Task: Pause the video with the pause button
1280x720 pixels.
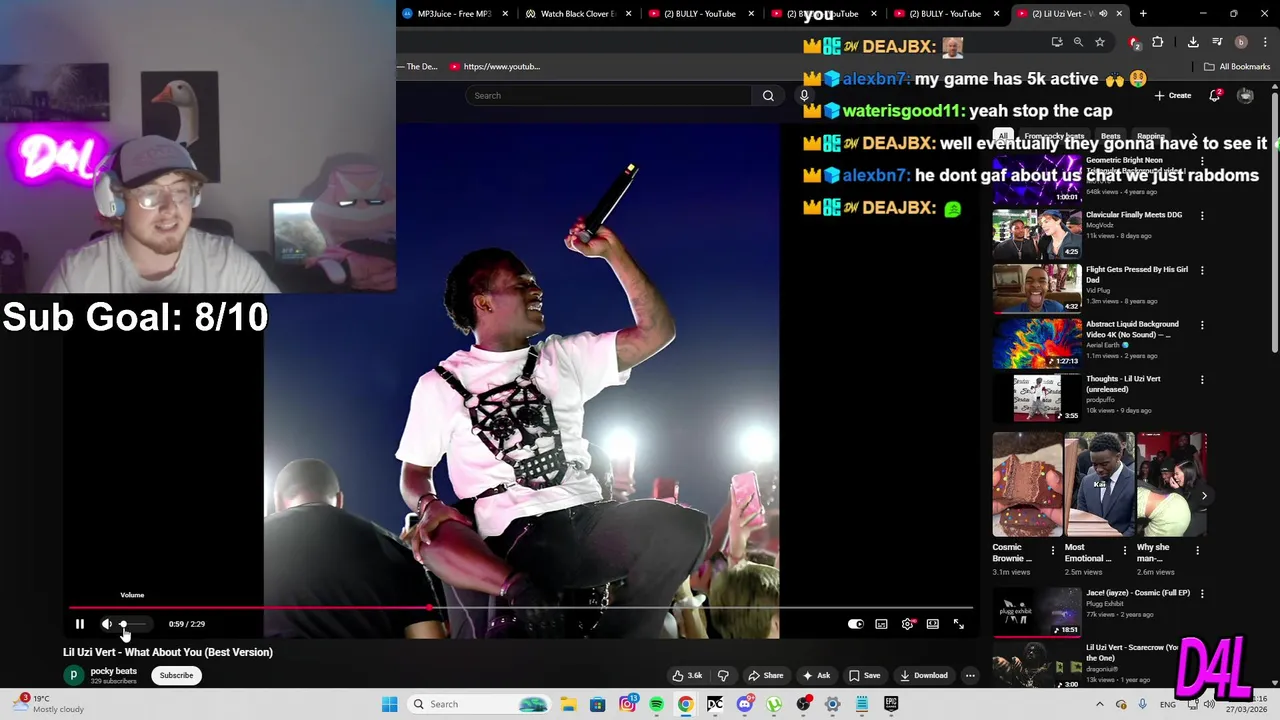Action: 80,624
